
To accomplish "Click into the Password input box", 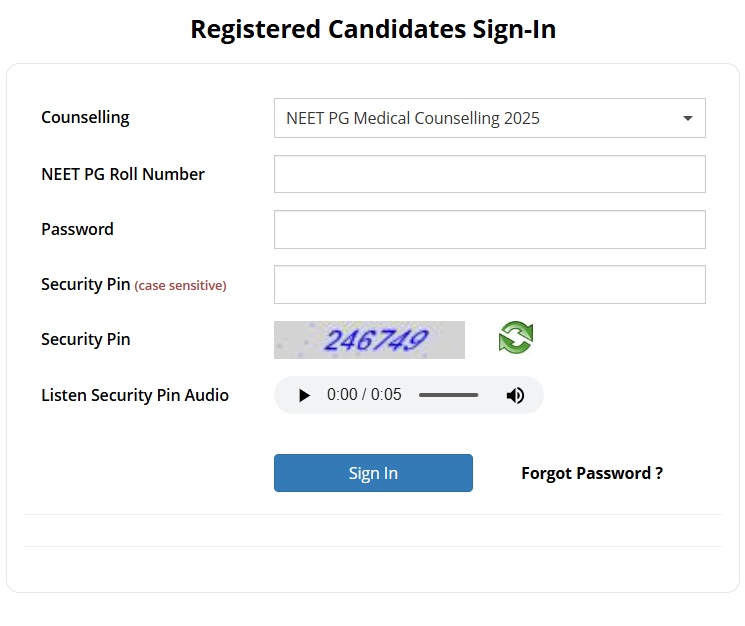I will pos(489,229).
